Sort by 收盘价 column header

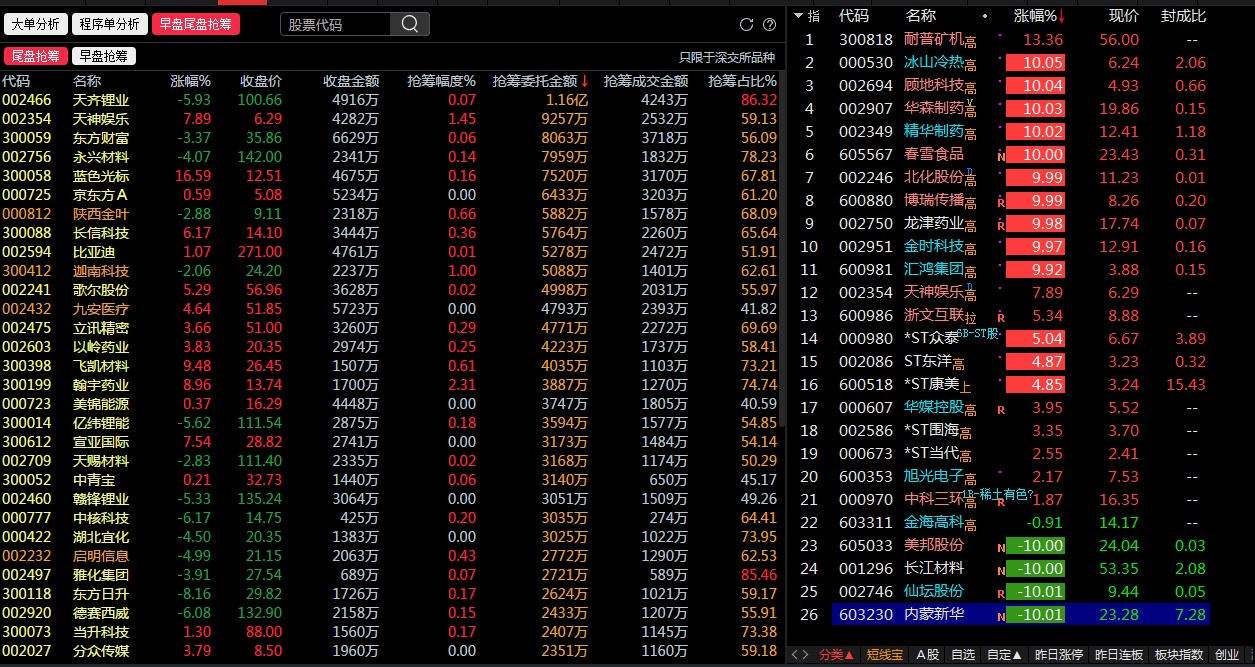click(x=261, y=80)
